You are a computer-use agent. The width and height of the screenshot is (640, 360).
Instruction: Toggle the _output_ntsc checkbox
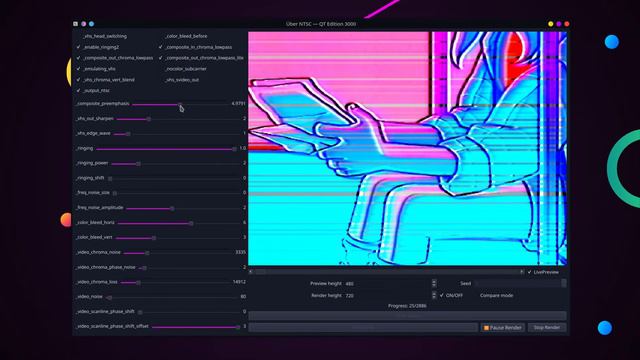pyautogui.click(x=93, y=91)
